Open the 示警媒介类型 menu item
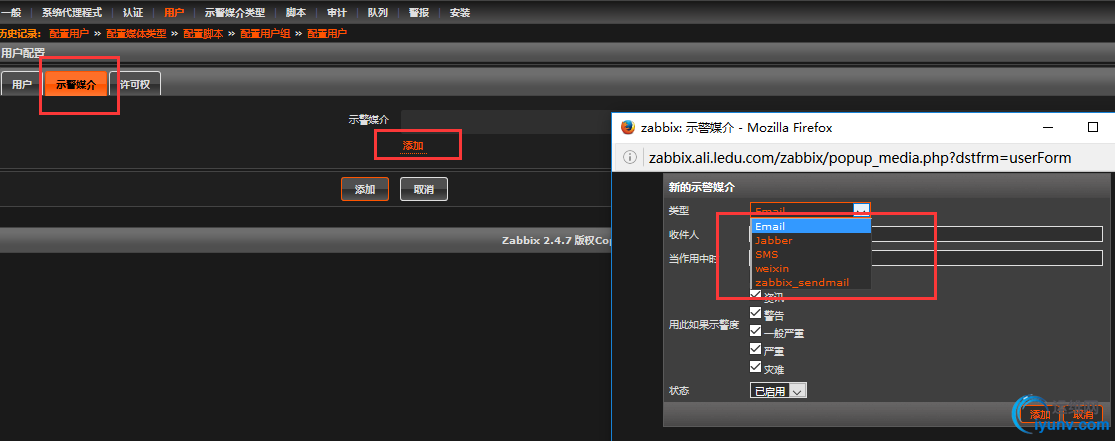1115x441 pixels. pyautogui.click(x=235, y=13)
